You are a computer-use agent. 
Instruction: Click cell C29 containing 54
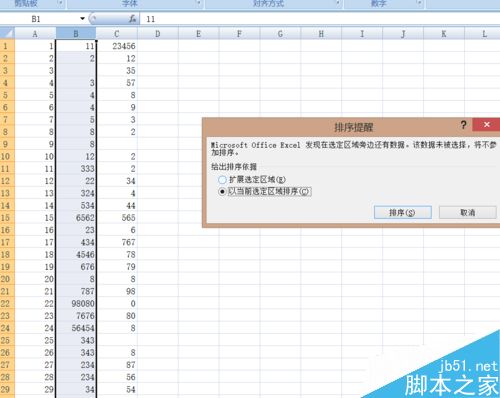[x=117, y=389]
